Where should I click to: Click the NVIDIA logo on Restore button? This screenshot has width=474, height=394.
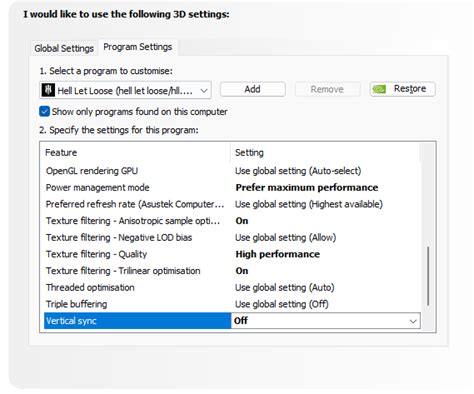(x=379, y=89)
